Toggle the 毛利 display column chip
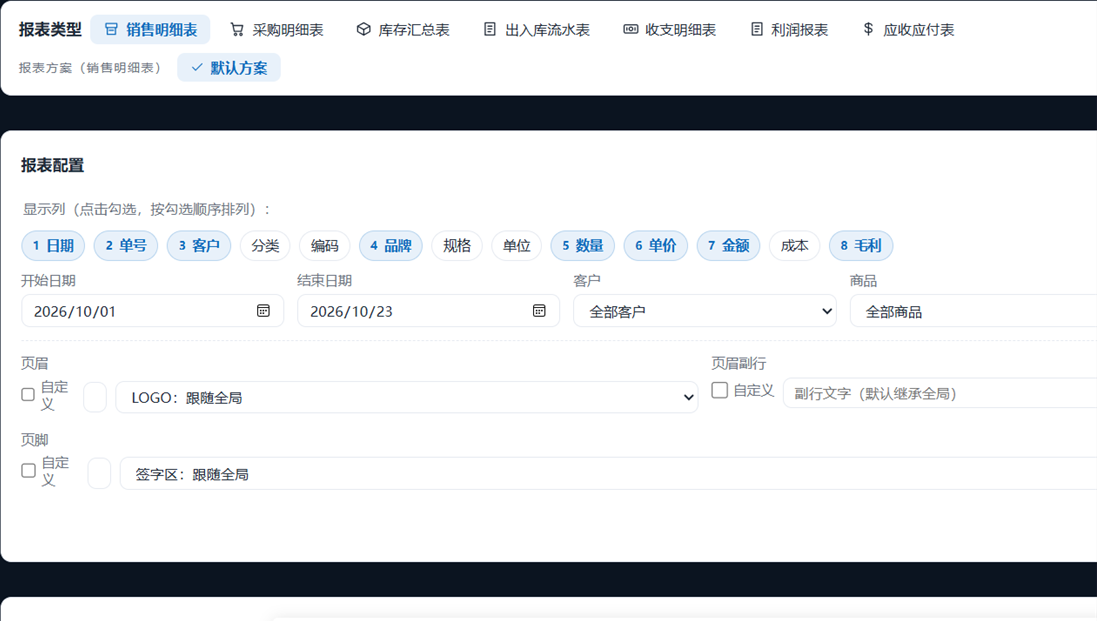The image size is (1097, 621). [x=861, y=245]
